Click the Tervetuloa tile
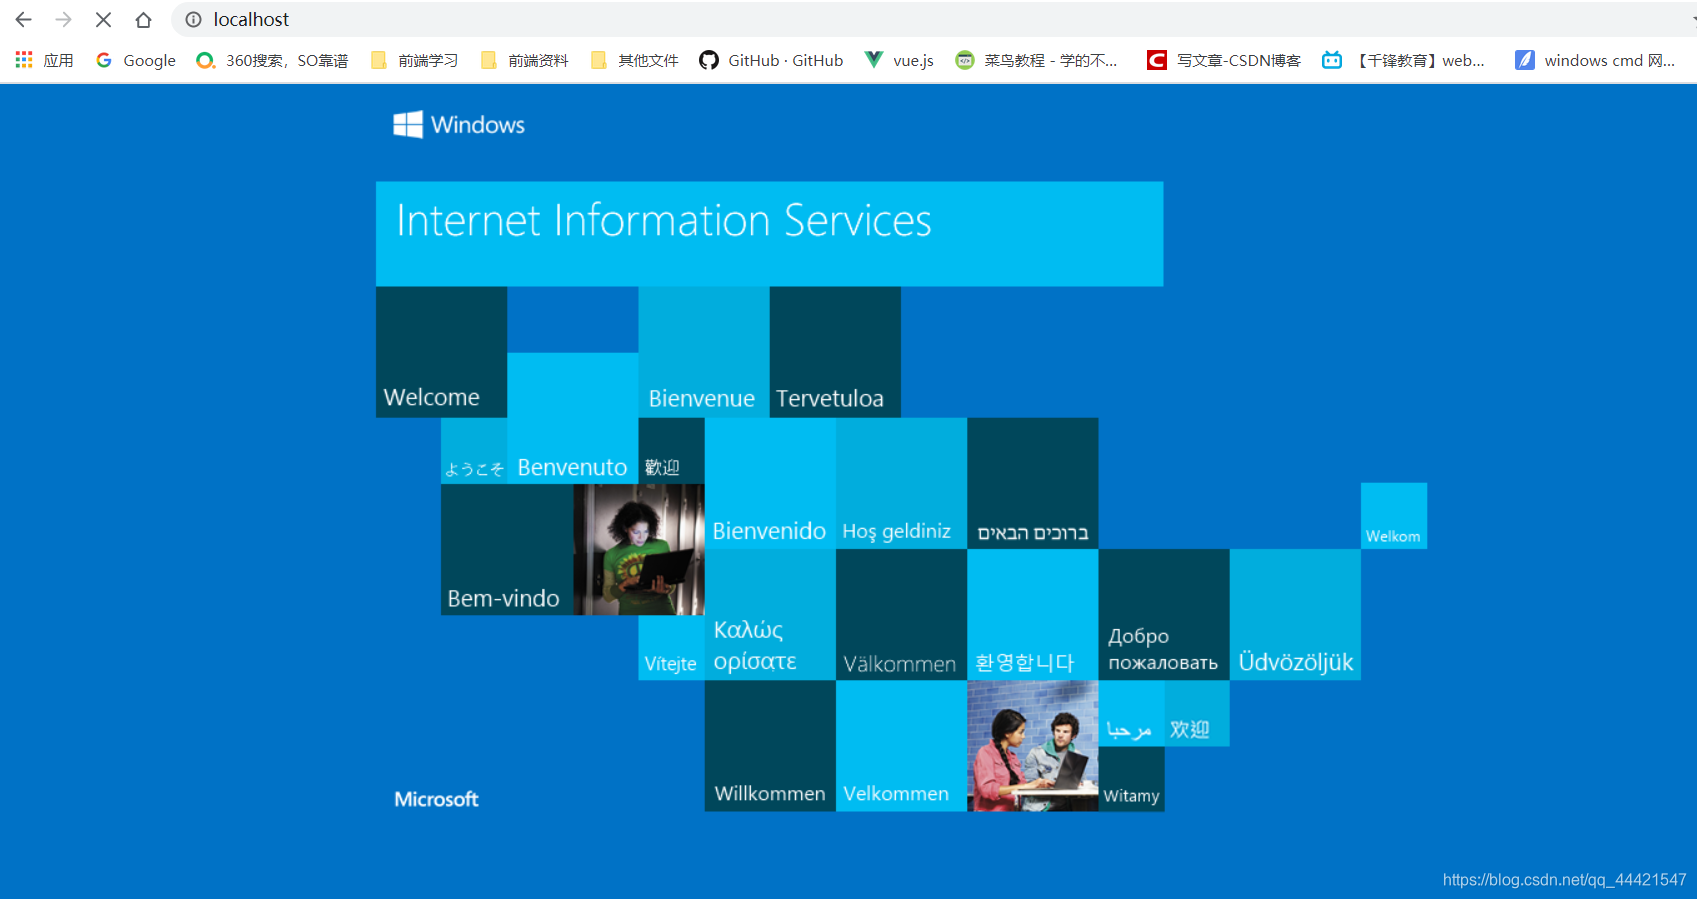 point(835,352)
